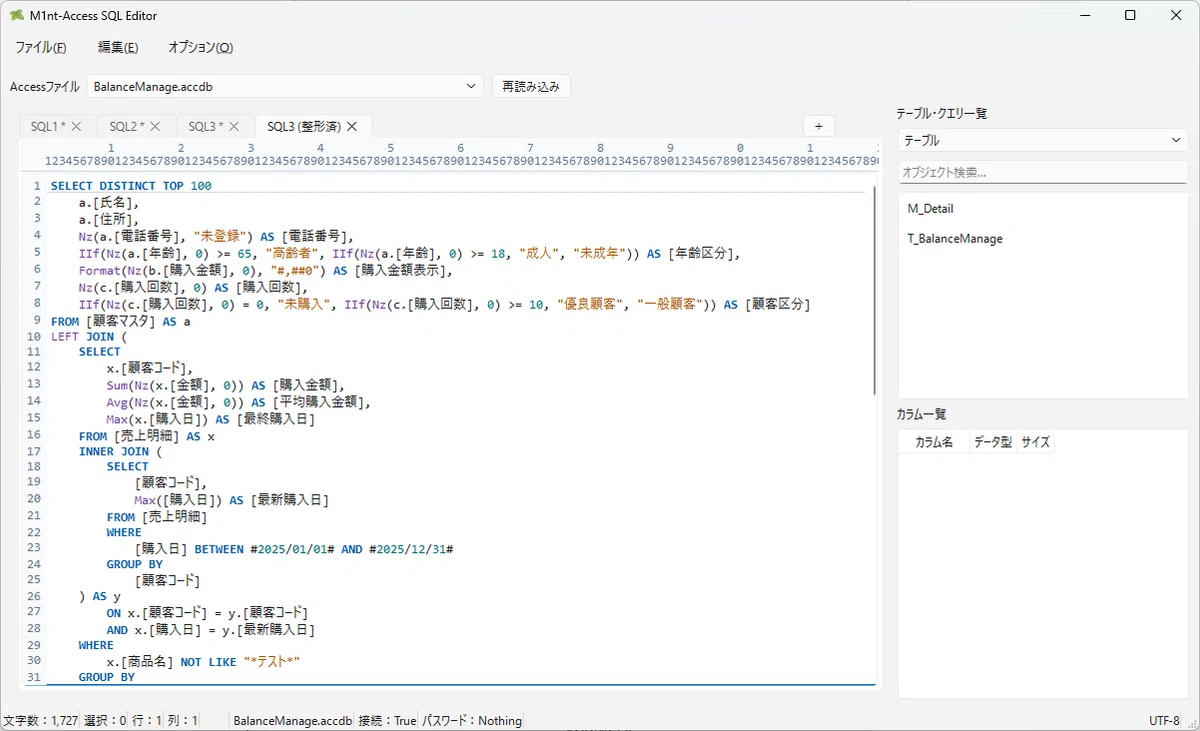Click the BalanceManage.accdb status bar entry
Screen dimensions: 1200x731
click(292, 720)
